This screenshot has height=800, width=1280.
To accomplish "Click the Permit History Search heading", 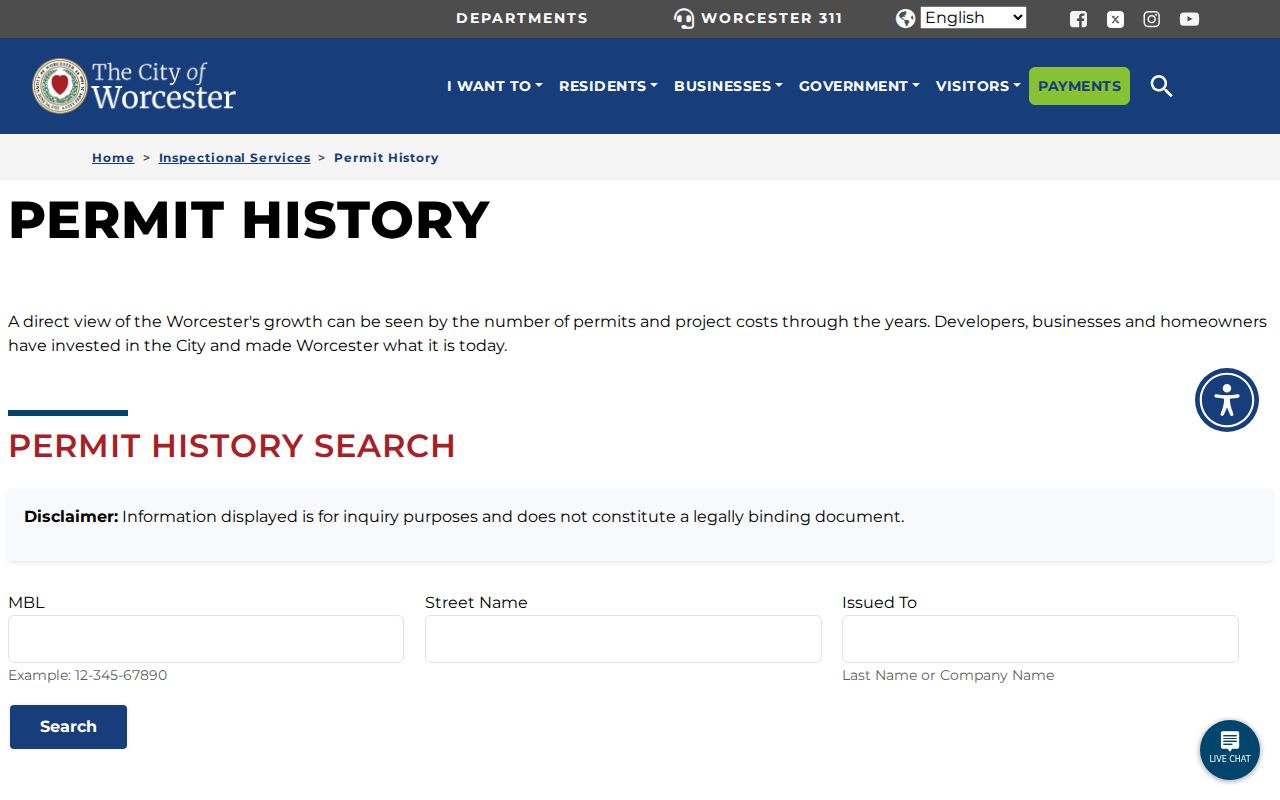I will click(232, 446).
